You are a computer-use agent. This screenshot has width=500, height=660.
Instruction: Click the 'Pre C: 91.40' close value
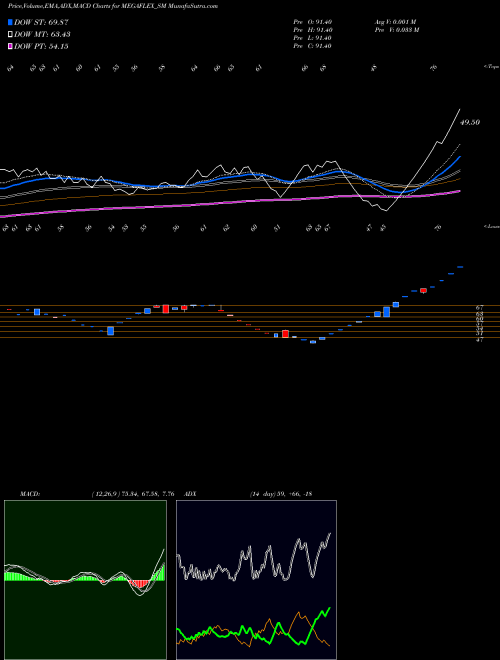pyautogui.click(x=313, y=46)
